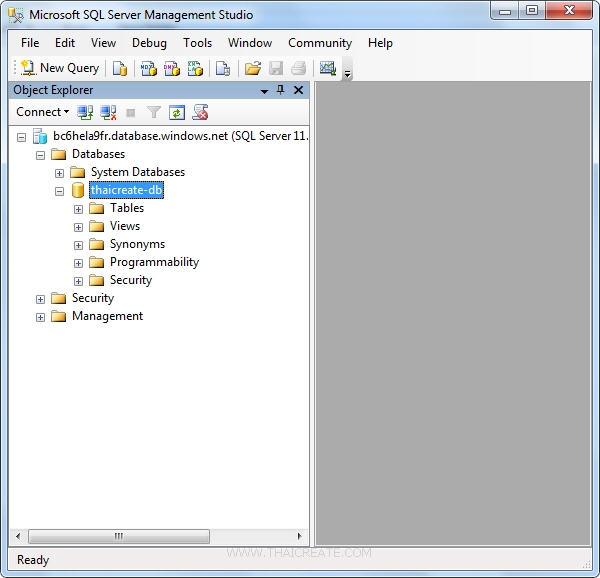This screenshot has height=578, width=600.
Task: Click the Stop square icon
Action: (131, 113)
